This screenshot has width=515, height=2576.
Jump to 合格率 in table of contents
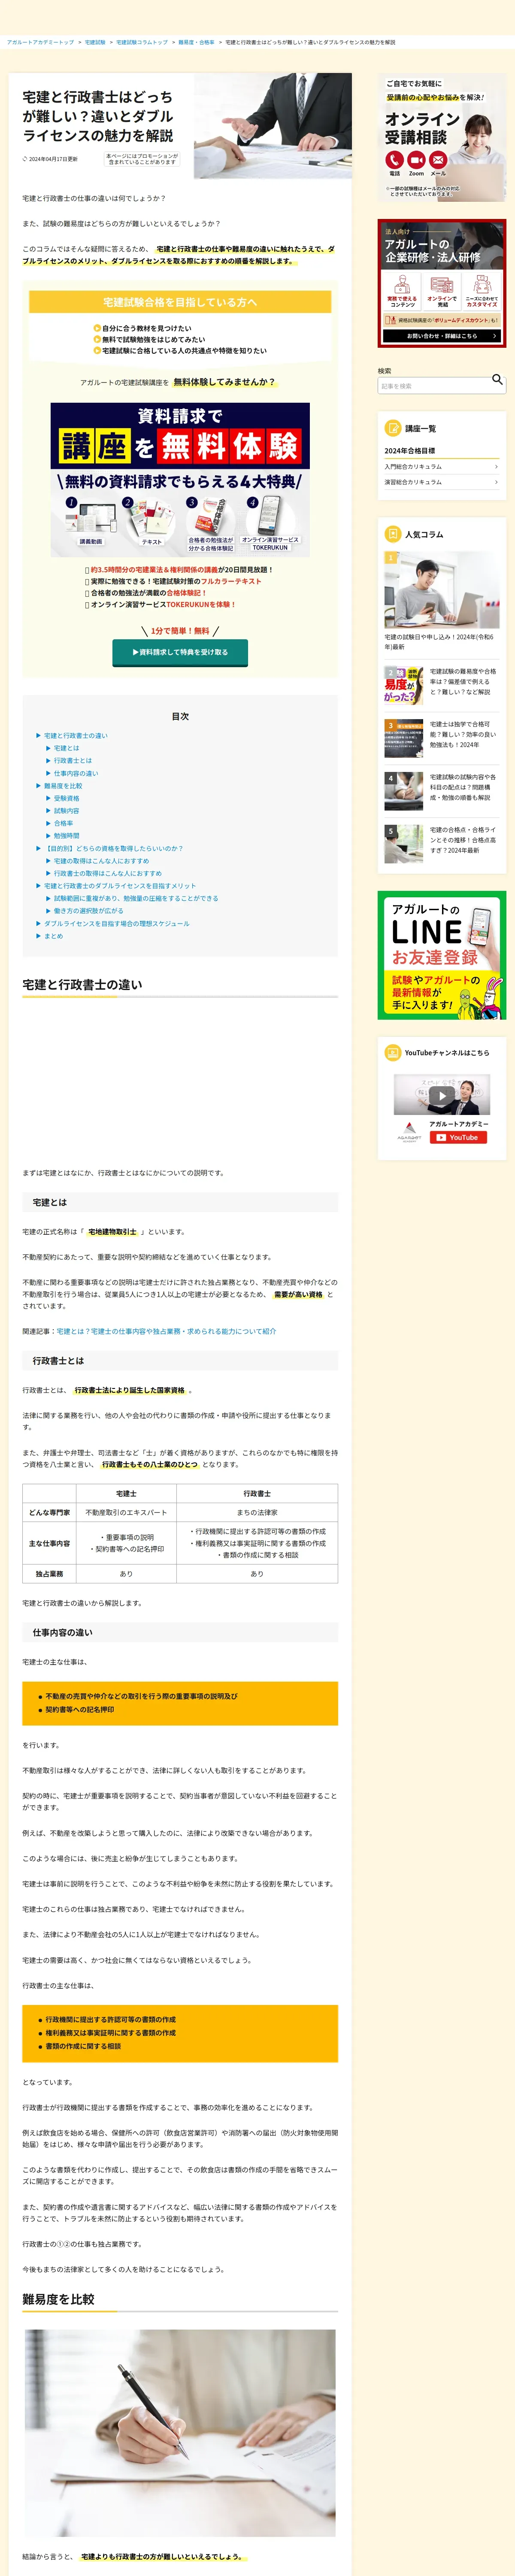pyautogui.click(x=63, y=823)
